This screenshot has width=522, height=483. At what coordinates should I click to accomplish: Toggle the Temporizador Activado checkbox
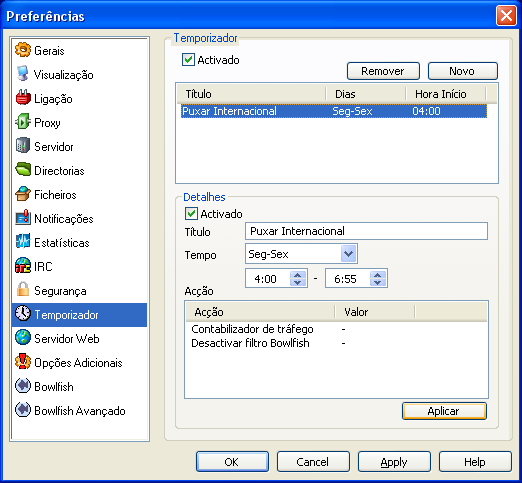pos(188,60)
